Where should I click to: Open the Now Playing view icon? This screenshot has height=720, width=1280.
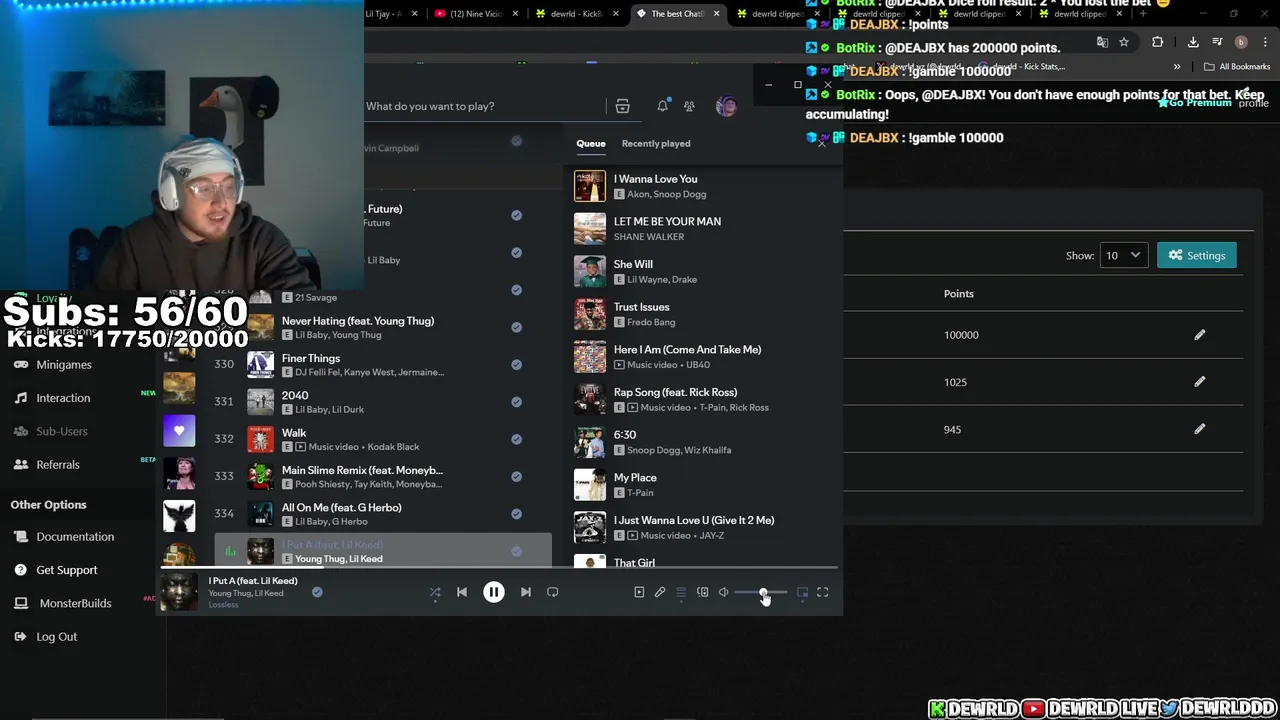[x=639, y=592]
